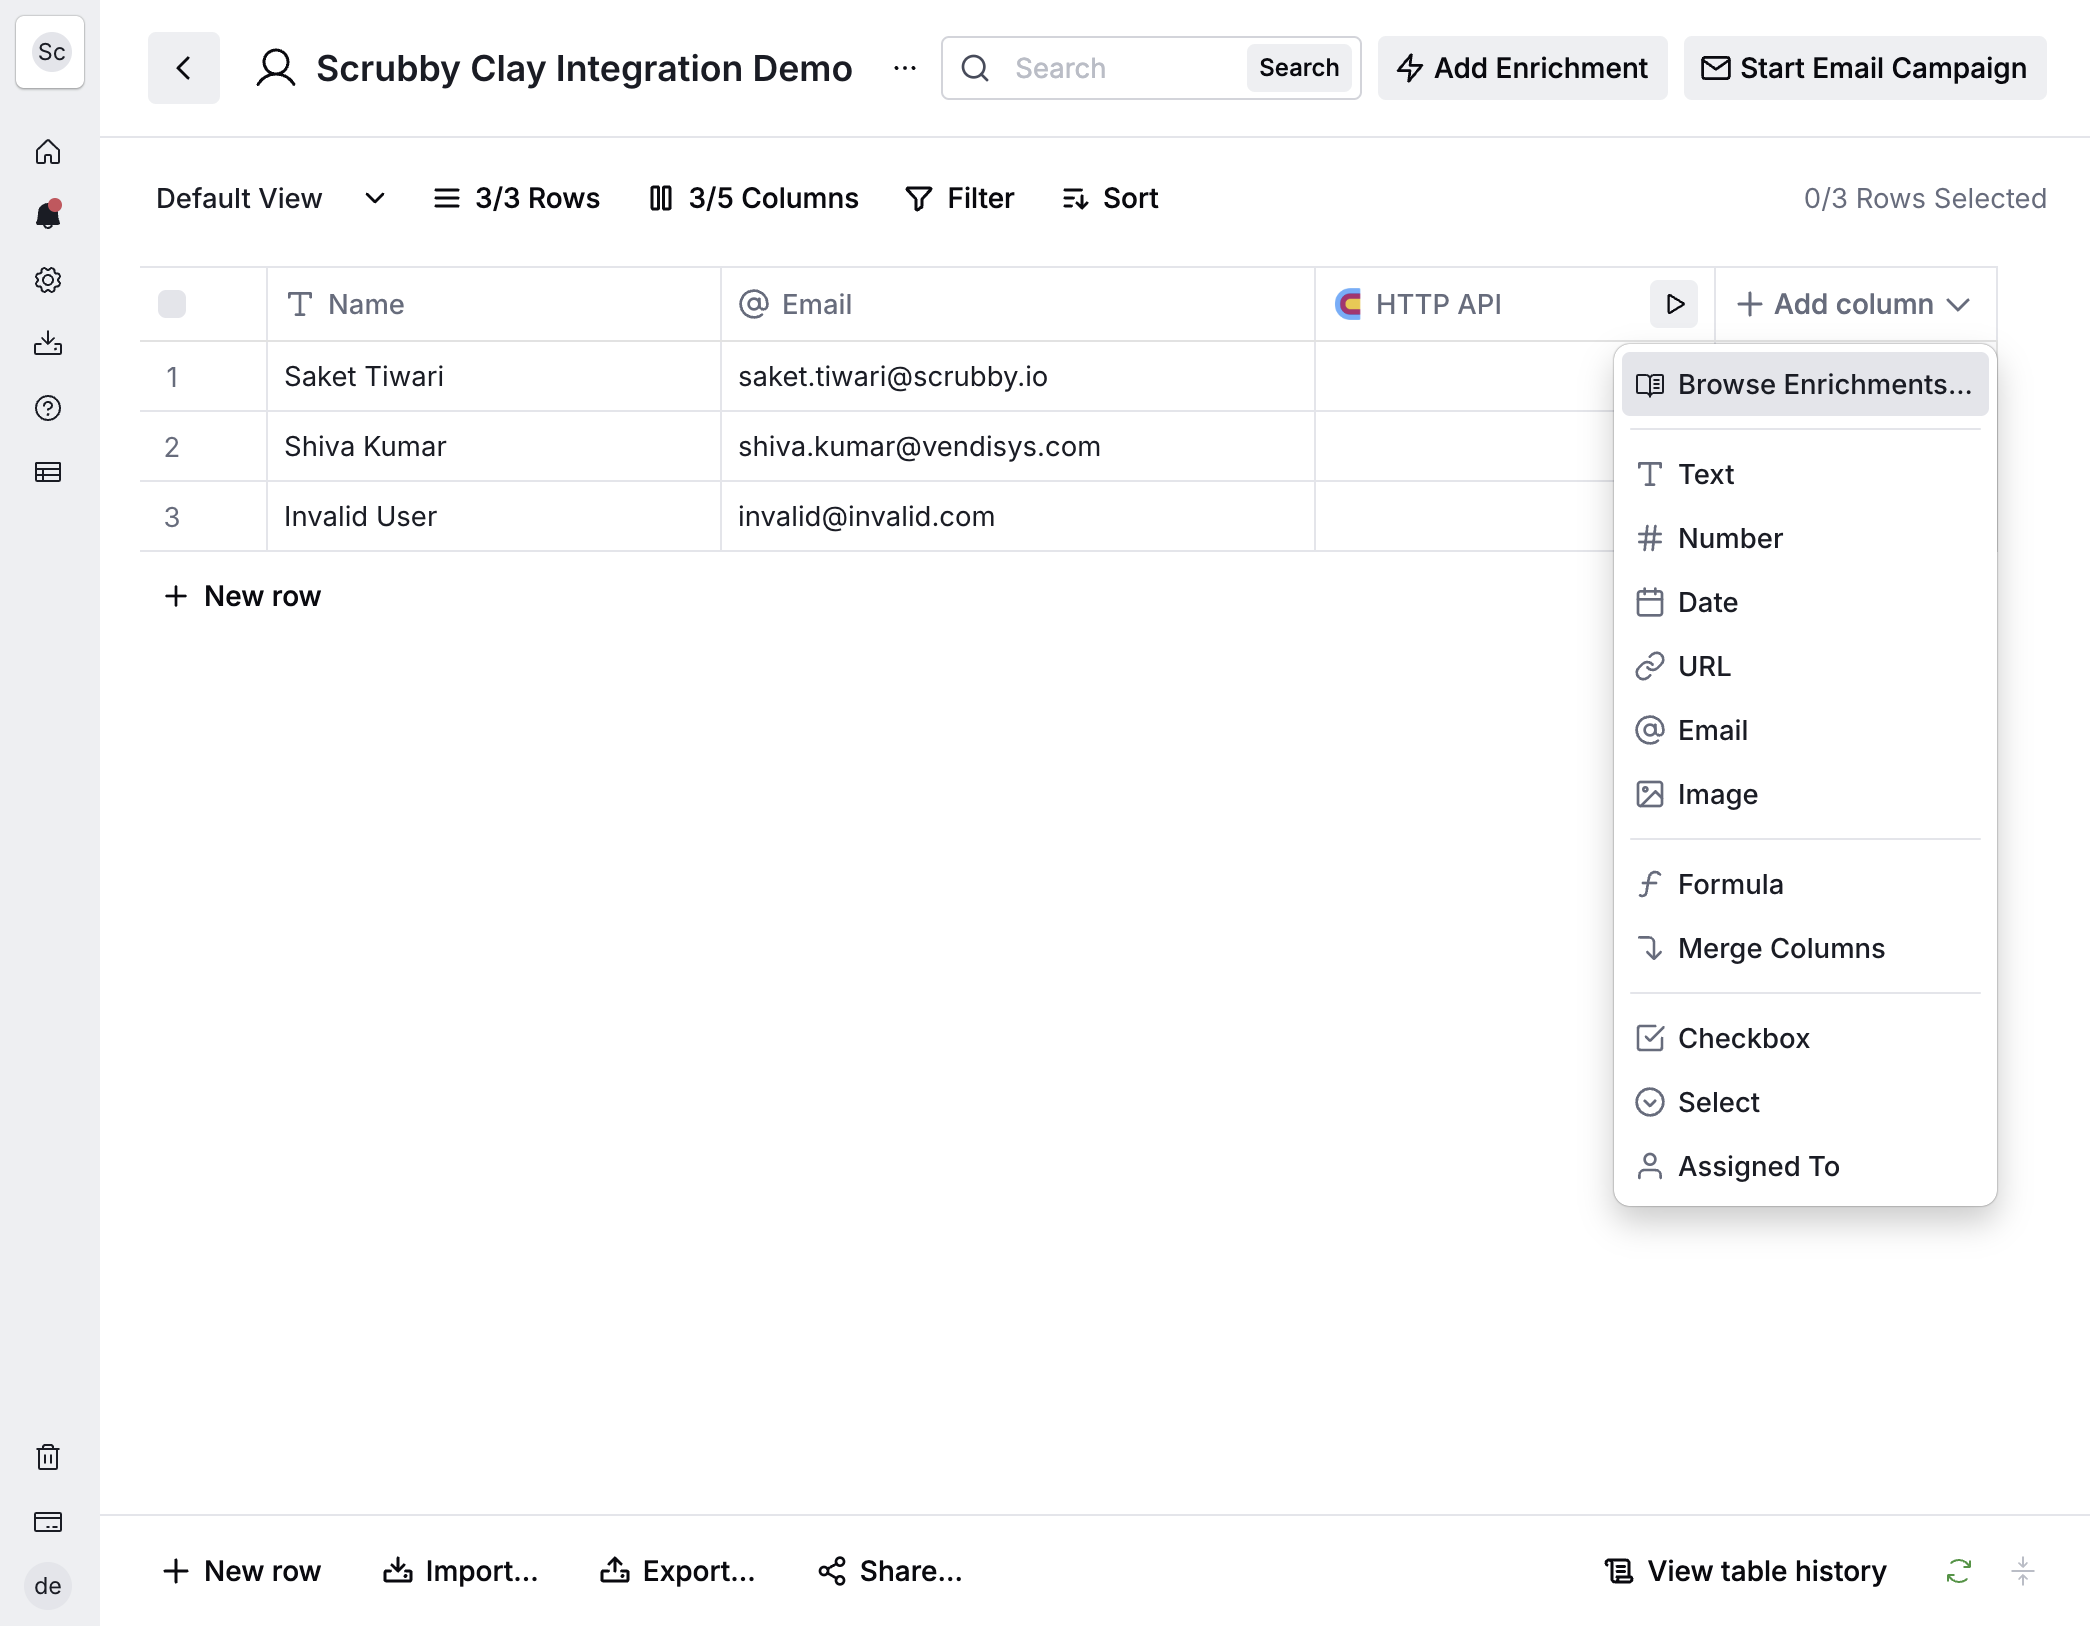2090x1626 pixels.
Task: Click Start Email Campaign button
Action: click(x=1865, y=68)
